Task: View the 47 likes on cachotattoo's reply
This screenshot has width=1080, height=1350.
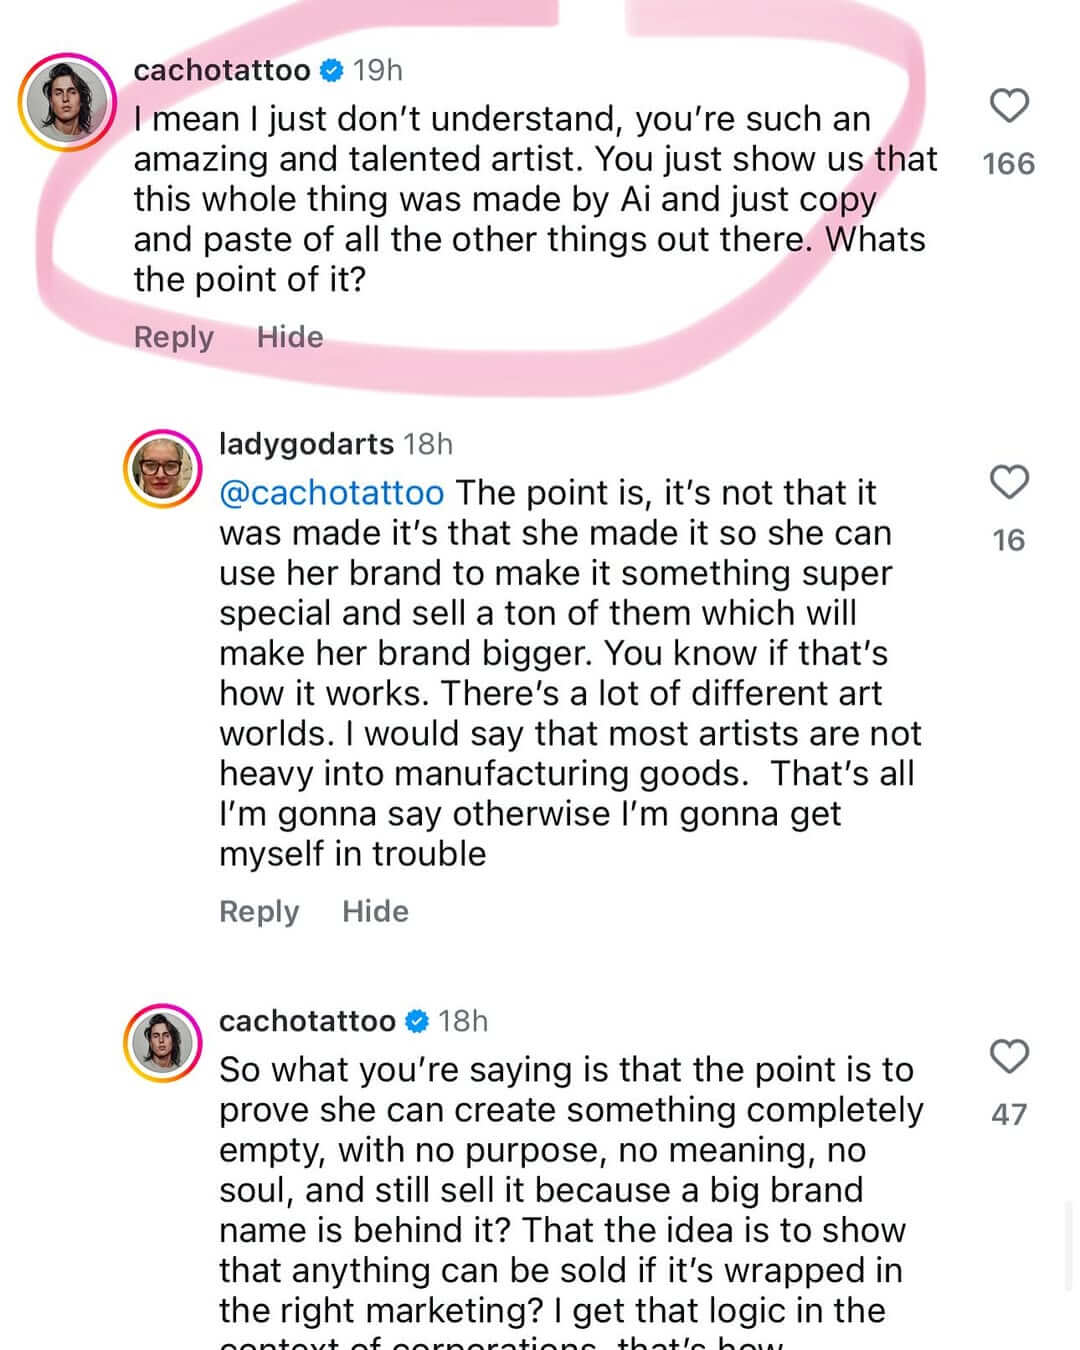Action: click(1008, 1114)
